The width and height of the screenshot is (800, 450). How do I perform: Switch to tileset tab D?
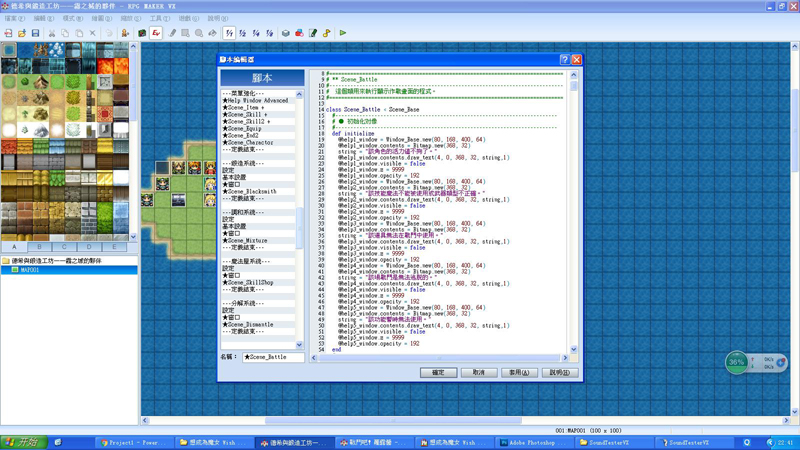[89, 247]
